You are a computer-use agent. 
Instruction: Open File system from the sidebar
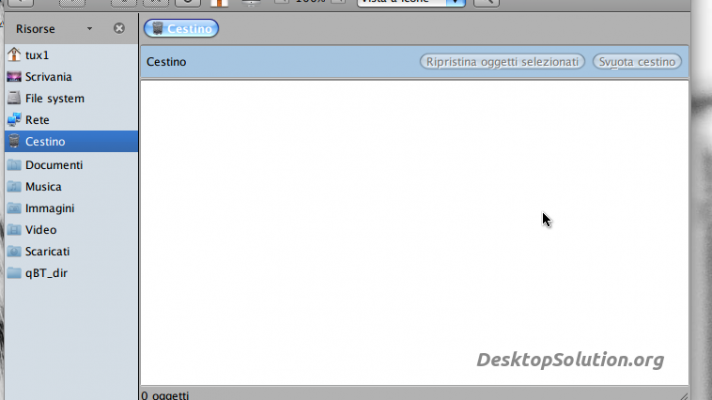(x=71, y=98)
